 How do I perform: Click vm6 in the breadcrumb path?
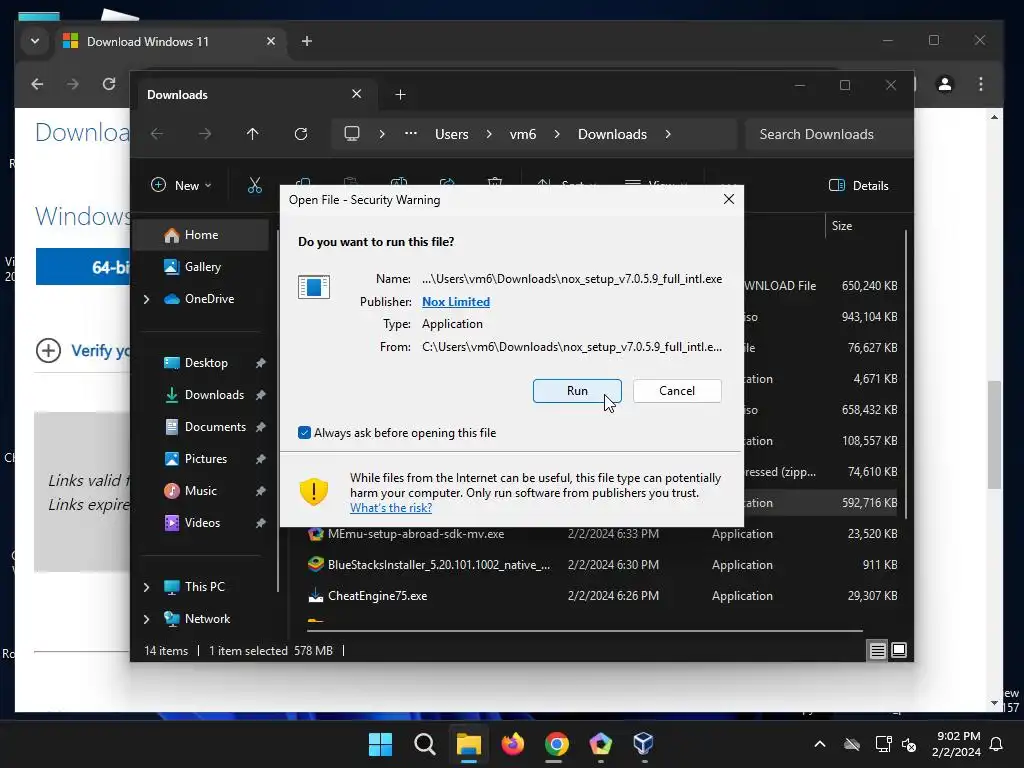click(x=522, y=134)
